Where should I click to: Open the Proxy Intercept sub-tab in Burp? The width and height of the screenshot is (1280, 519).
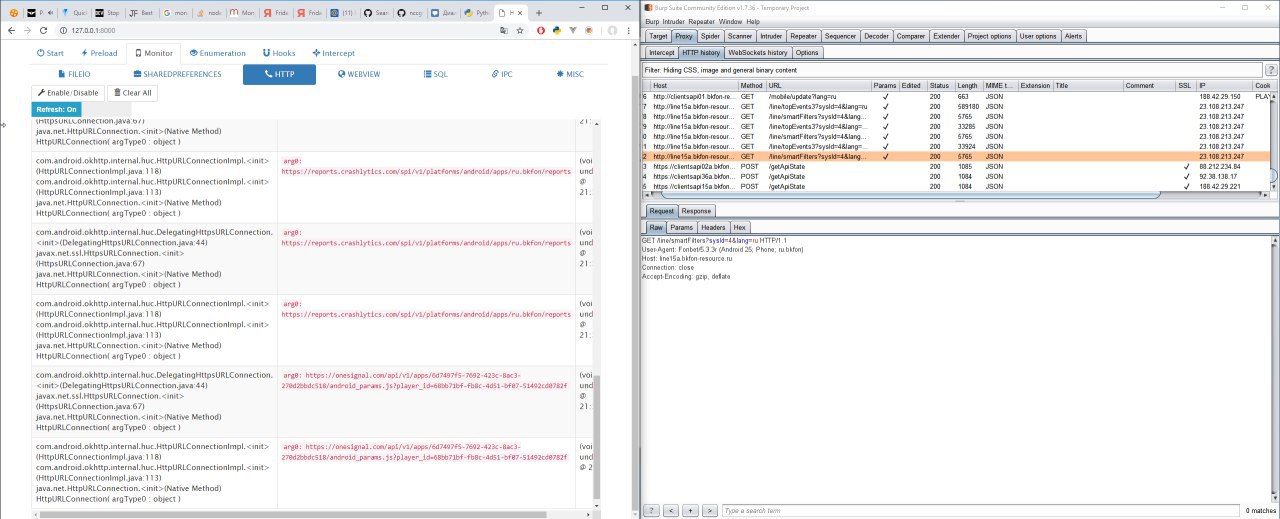pyautogui.click(x=661, y=52)
